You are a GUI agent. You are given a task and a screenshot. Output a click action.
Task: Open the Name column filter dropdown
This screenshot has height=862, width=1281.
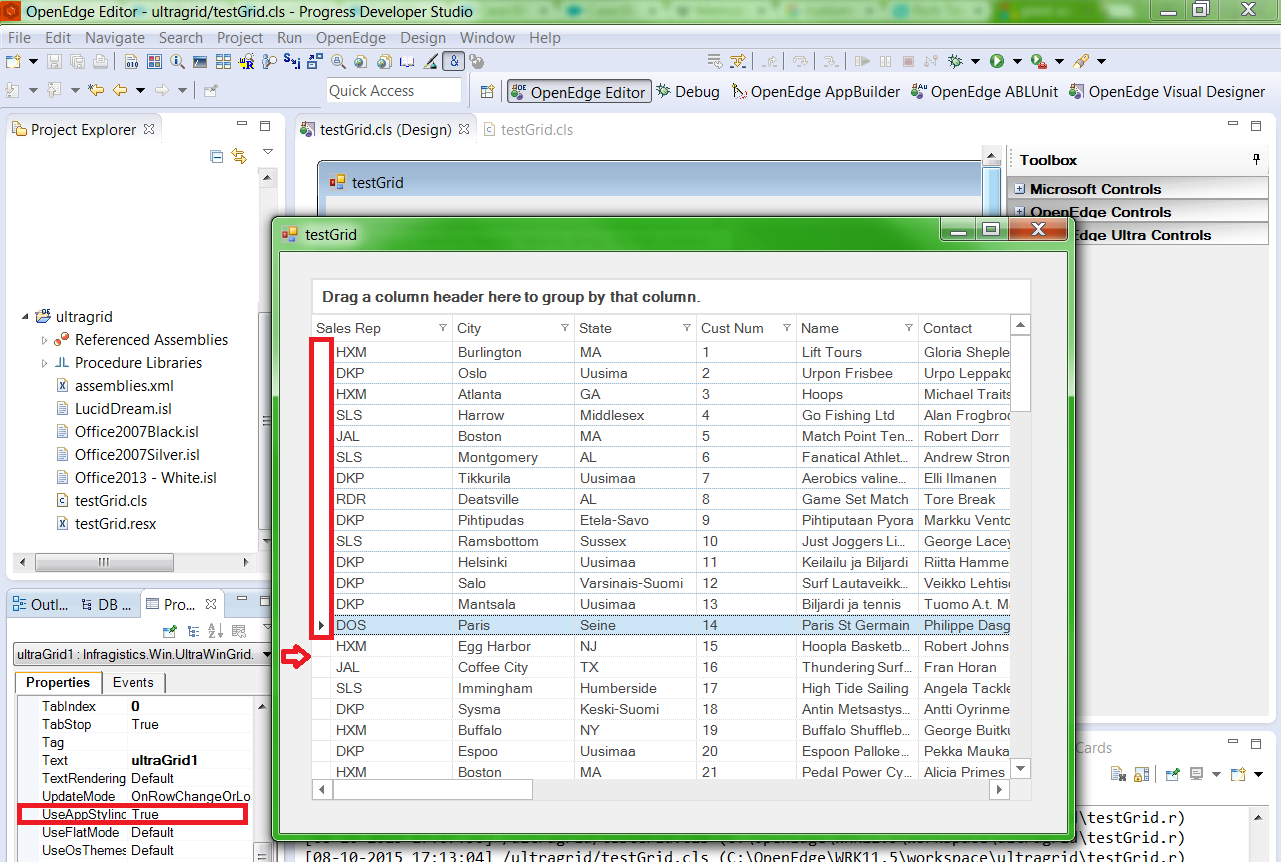[909, 328]
